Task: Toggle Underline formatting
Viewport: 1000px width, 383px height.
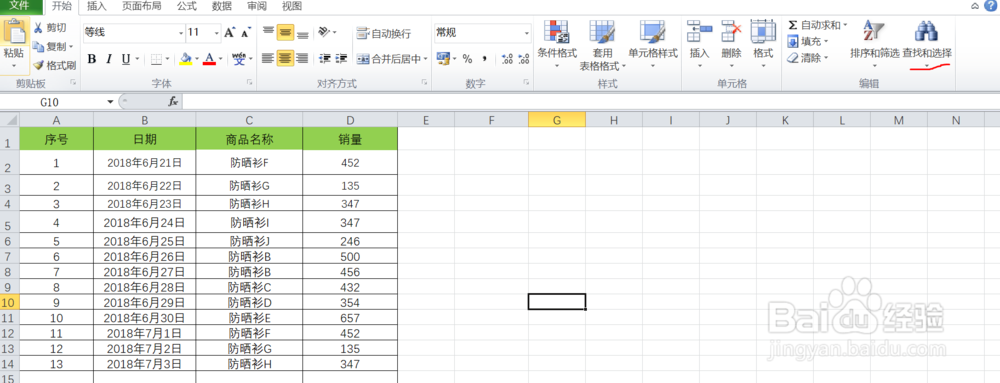Action: (x=126, y=59)
